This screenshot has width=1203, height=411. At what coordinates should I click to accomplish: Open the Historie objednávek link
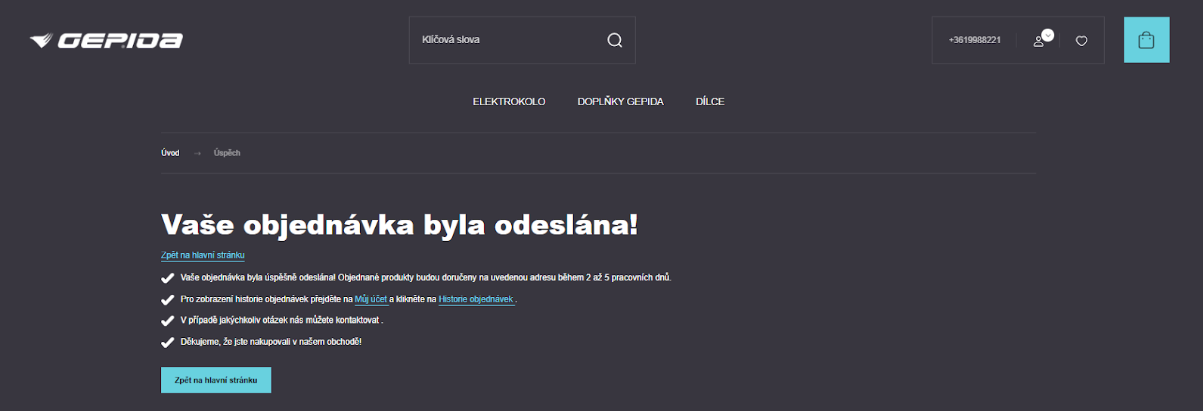476,299
